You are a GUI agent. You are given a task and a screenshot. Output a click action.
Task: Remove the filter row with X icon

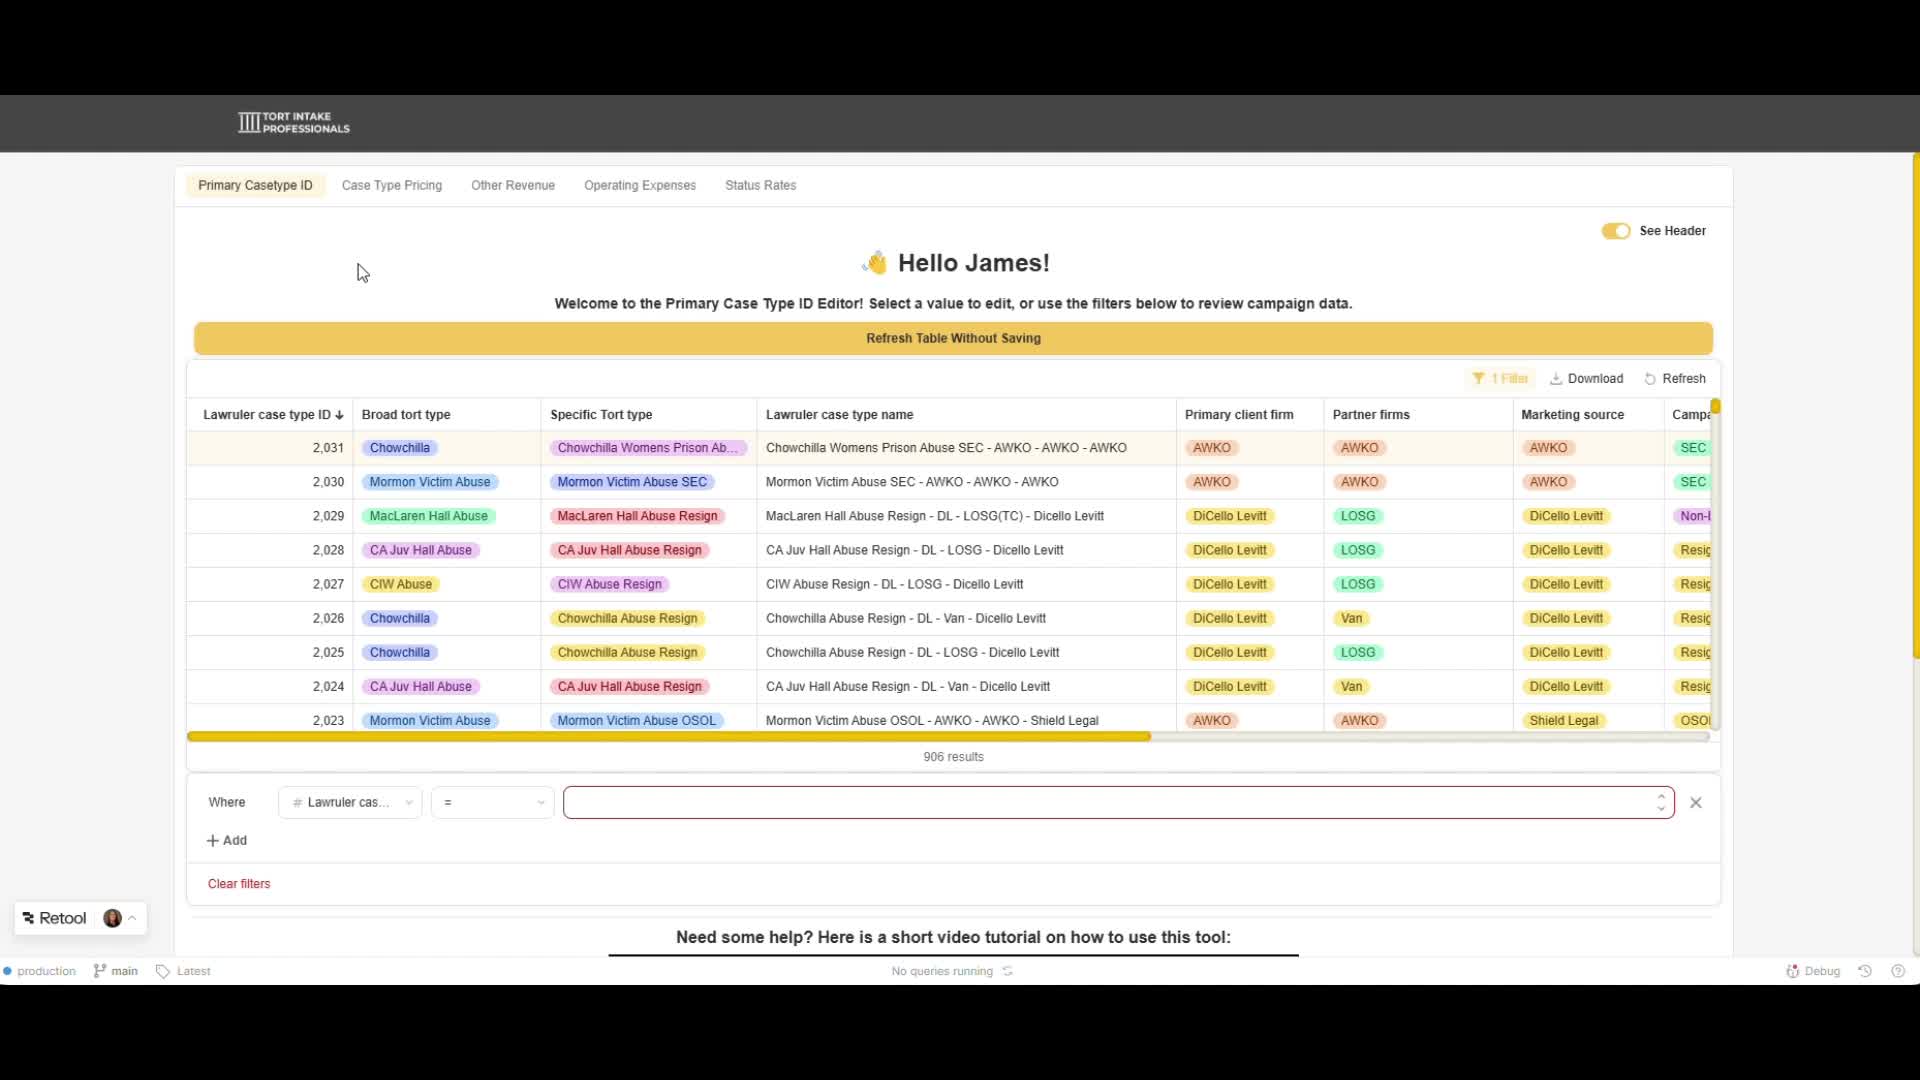click(1696, 803)
